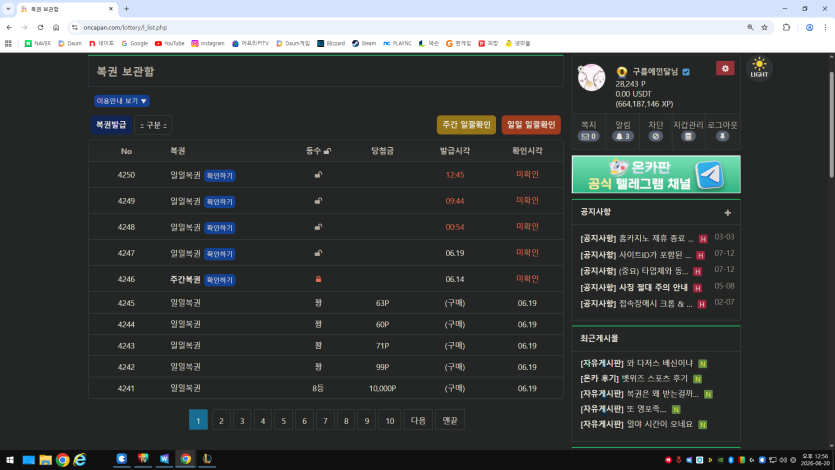
Task: Click the 일일 일괄확인 button
Action: pos(531,125)
